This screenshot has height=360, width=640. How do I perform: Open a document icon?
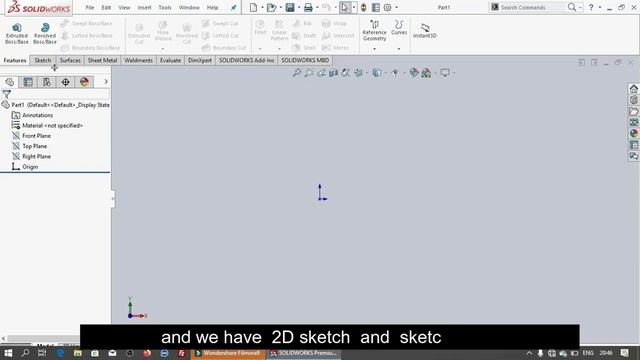[x=271, y=7]
